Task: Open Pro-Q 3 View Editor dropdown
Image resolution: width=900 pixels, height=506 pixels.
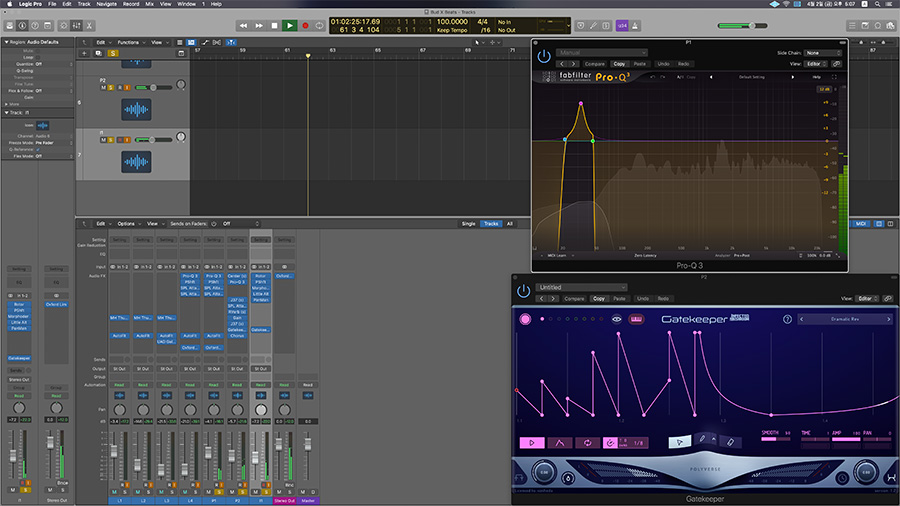Action: [815, 64]
